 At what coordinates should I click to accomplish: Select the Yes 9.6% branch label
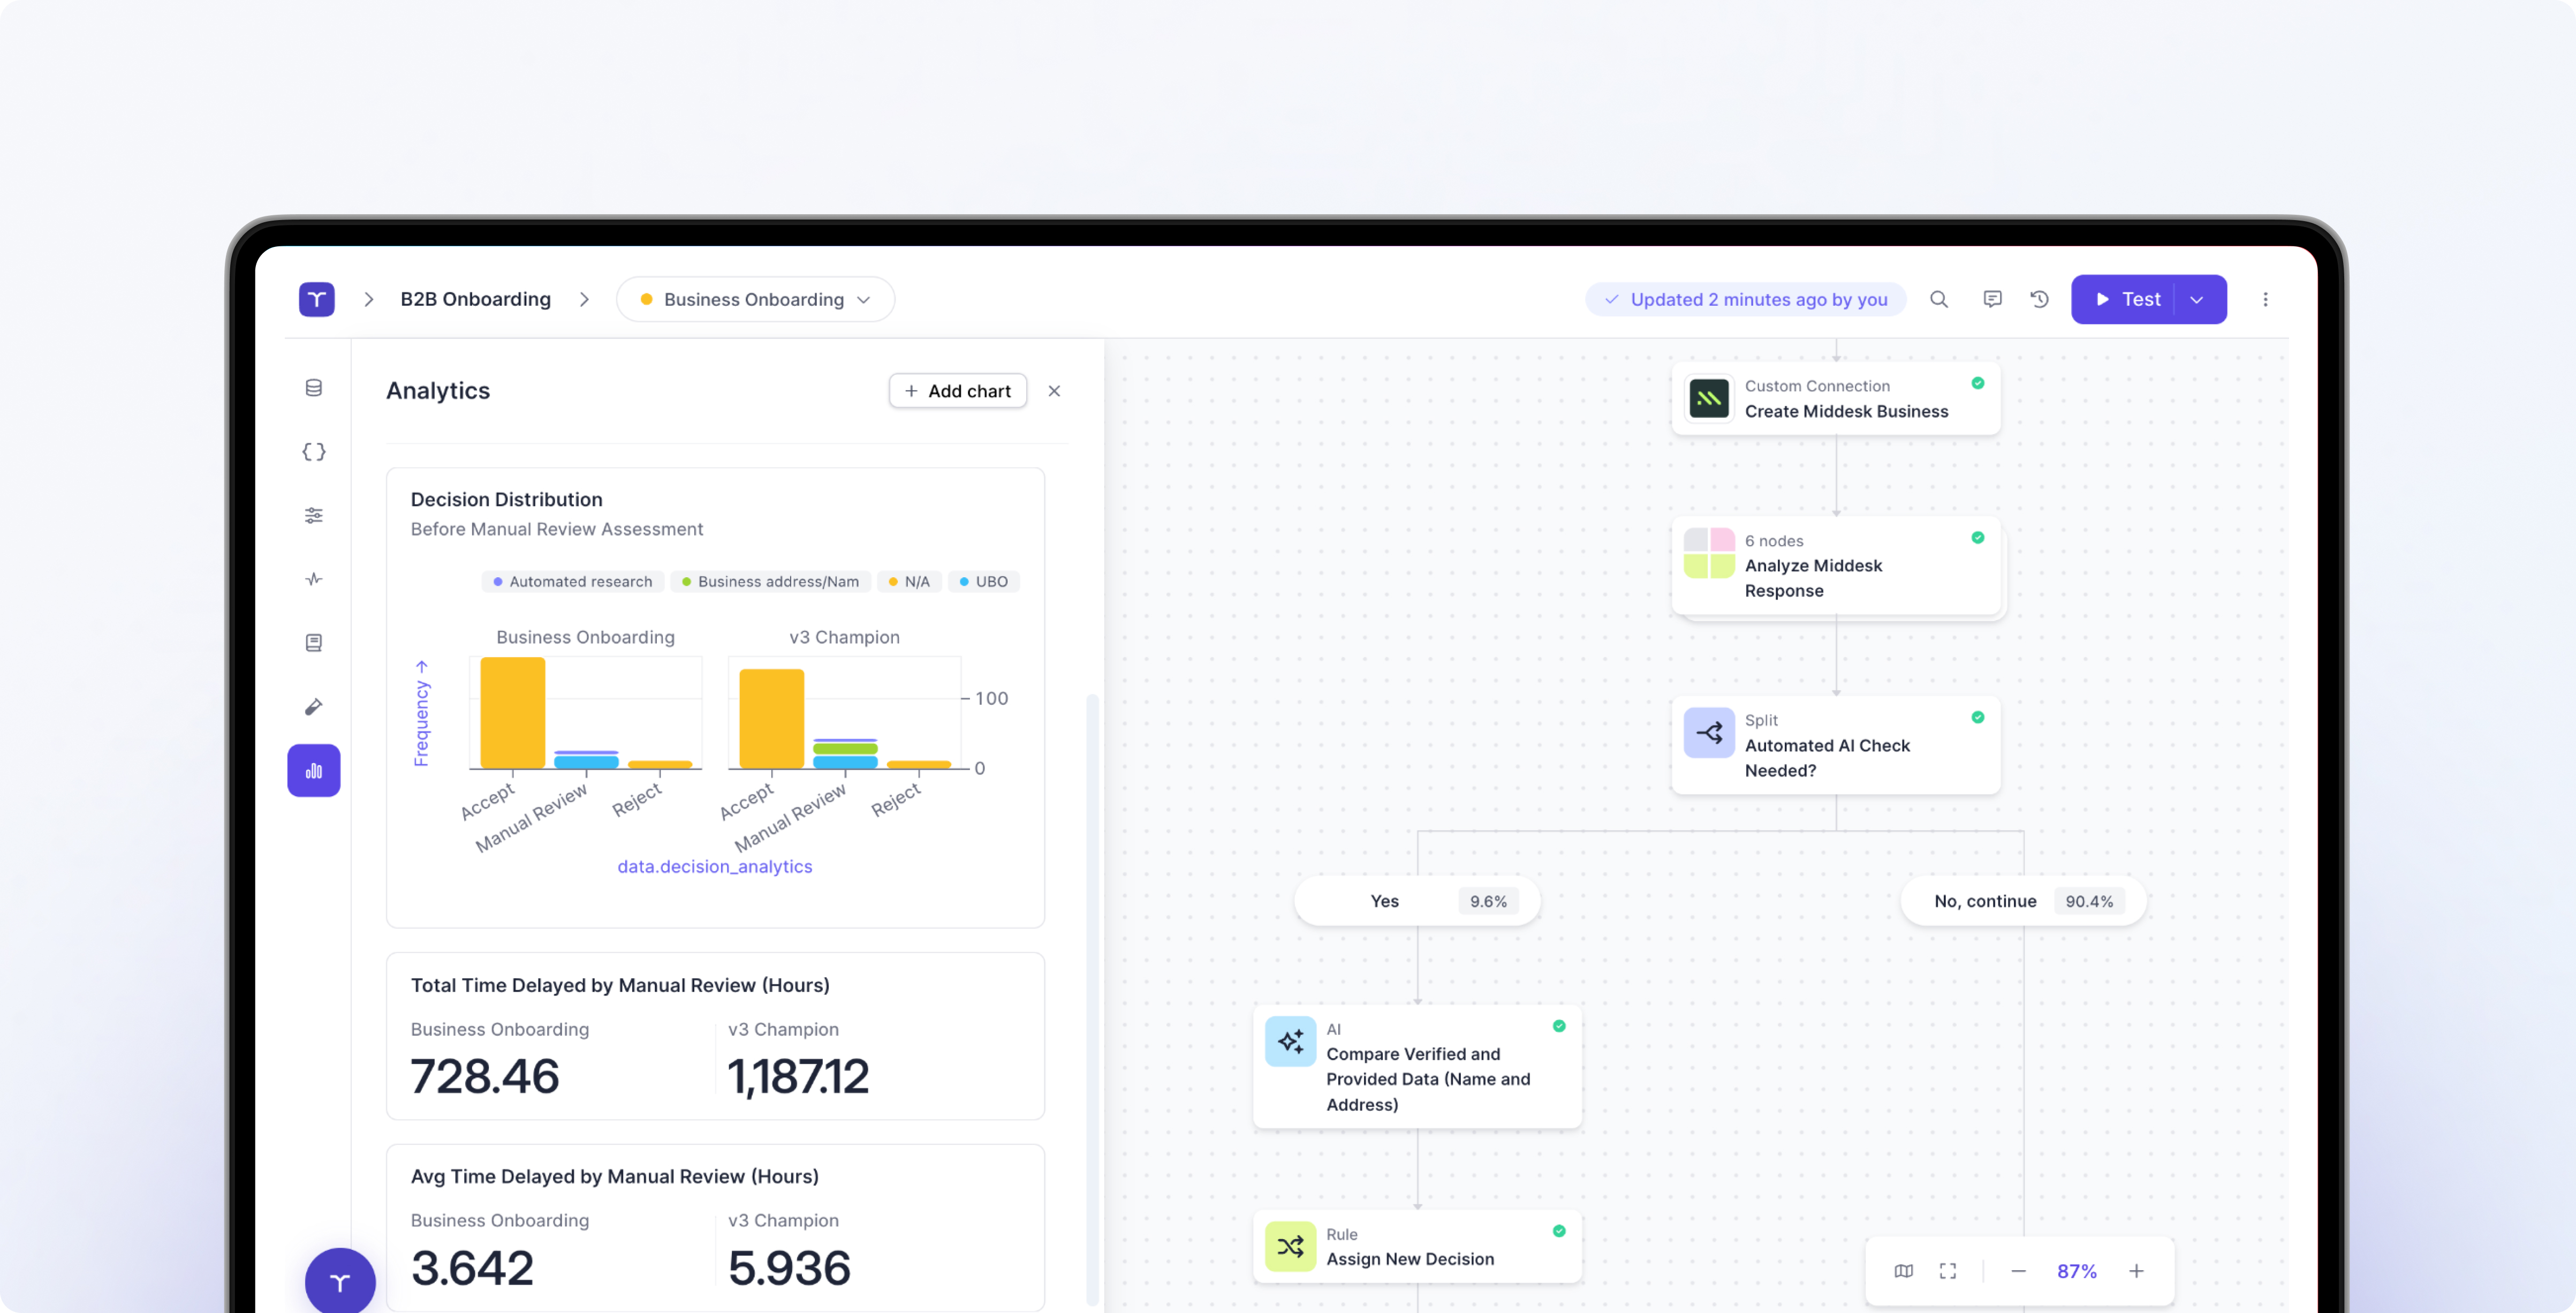click(x=1417, y=901)
